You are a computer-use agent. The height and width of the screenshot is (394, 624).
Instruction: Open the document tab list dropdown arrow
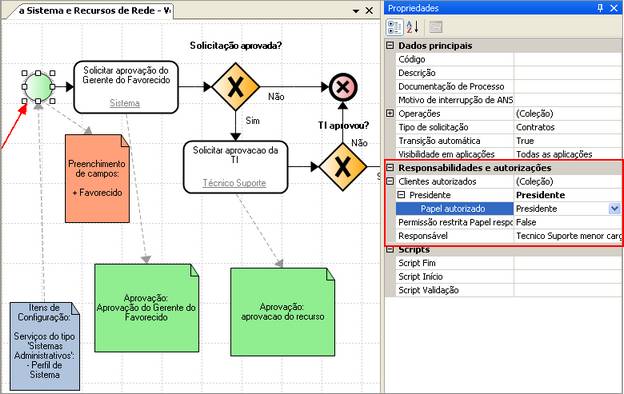(356, 11)
